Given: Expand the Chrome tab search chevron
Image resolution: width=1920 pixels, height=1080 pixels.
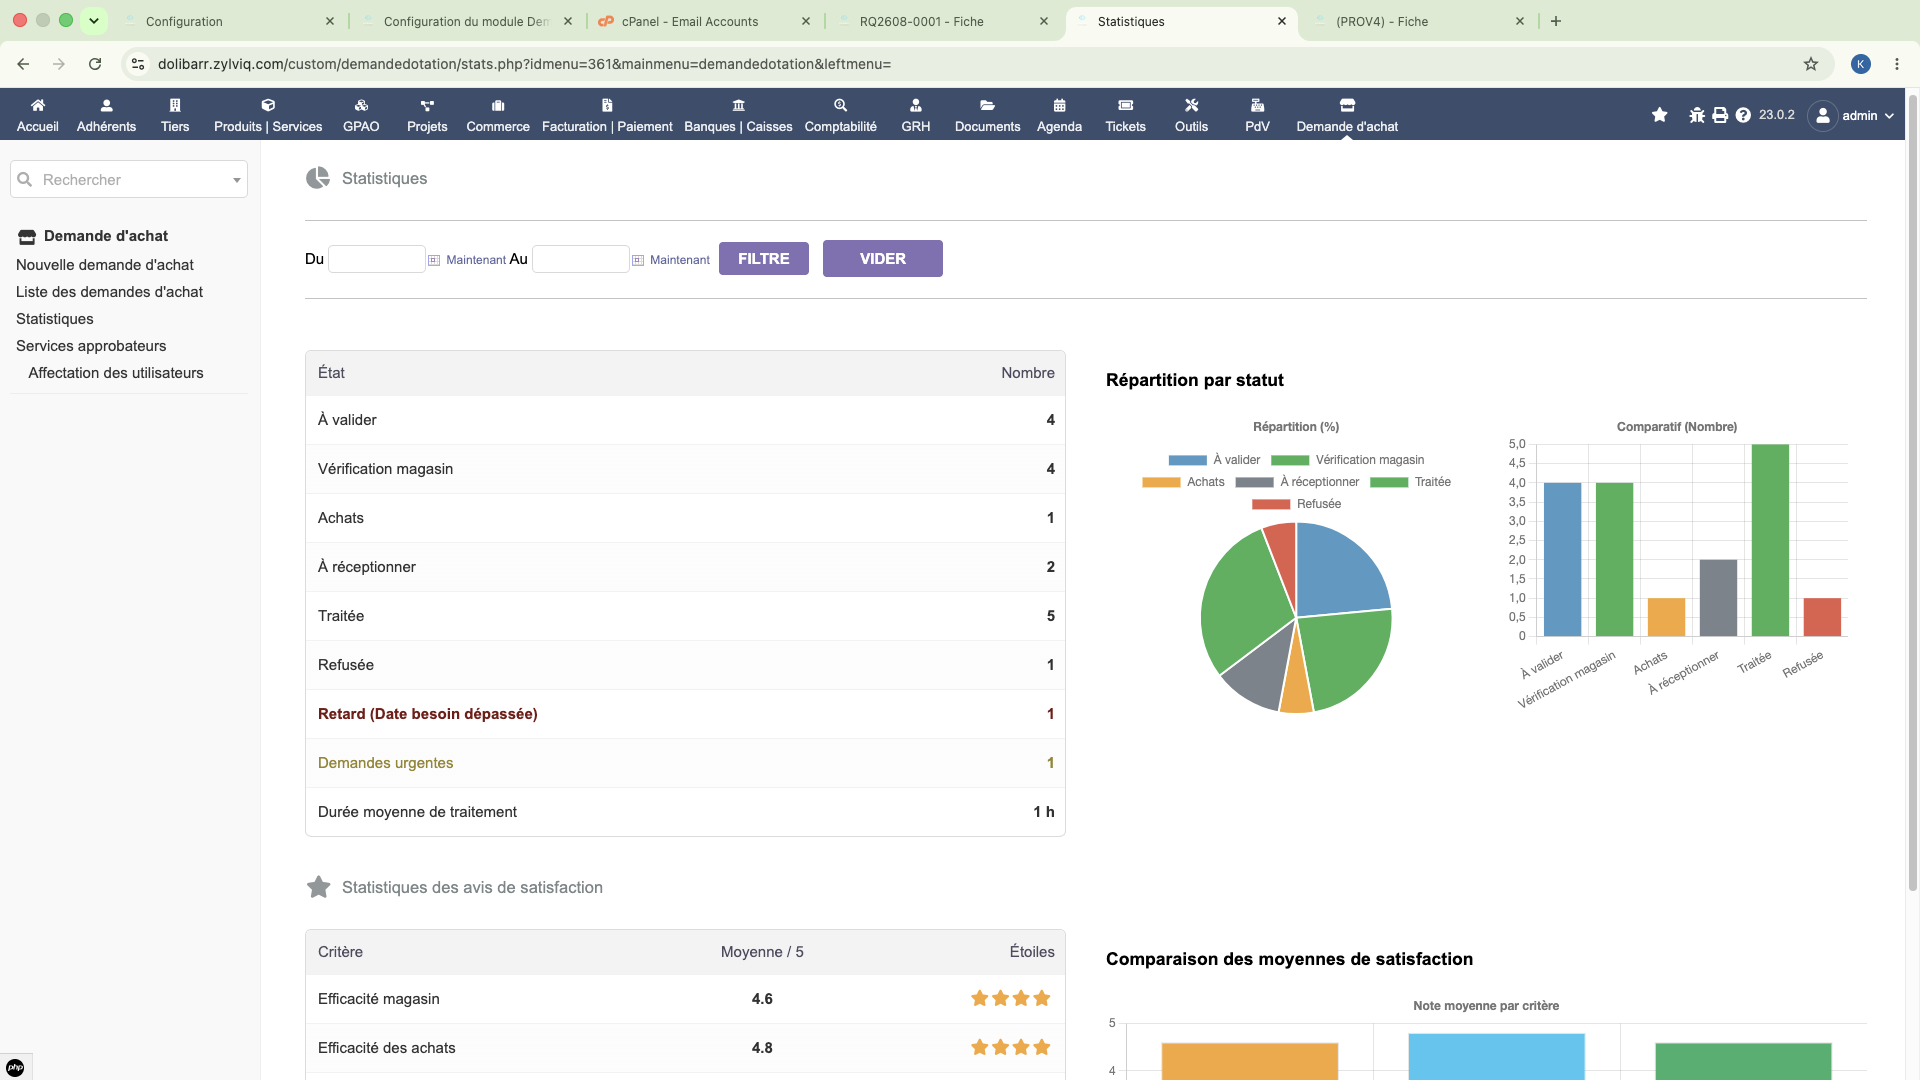Looking at the screenshot, I should (x=94, y=21).
